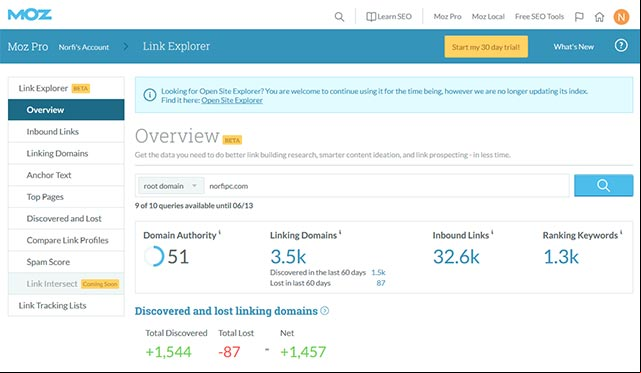Select Overview in sidebar
The height and width of the screenshot is (373, 641).
66,110
